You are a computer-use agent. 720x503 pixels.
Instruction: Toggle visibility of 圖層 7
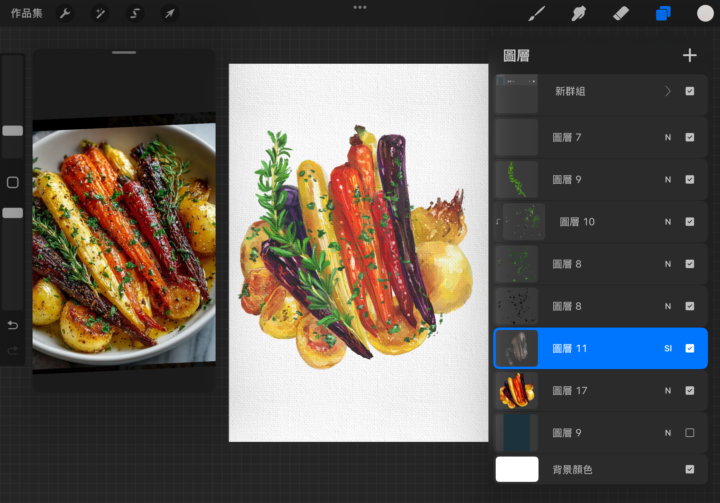pyautogui.click(x=689, y=137)
